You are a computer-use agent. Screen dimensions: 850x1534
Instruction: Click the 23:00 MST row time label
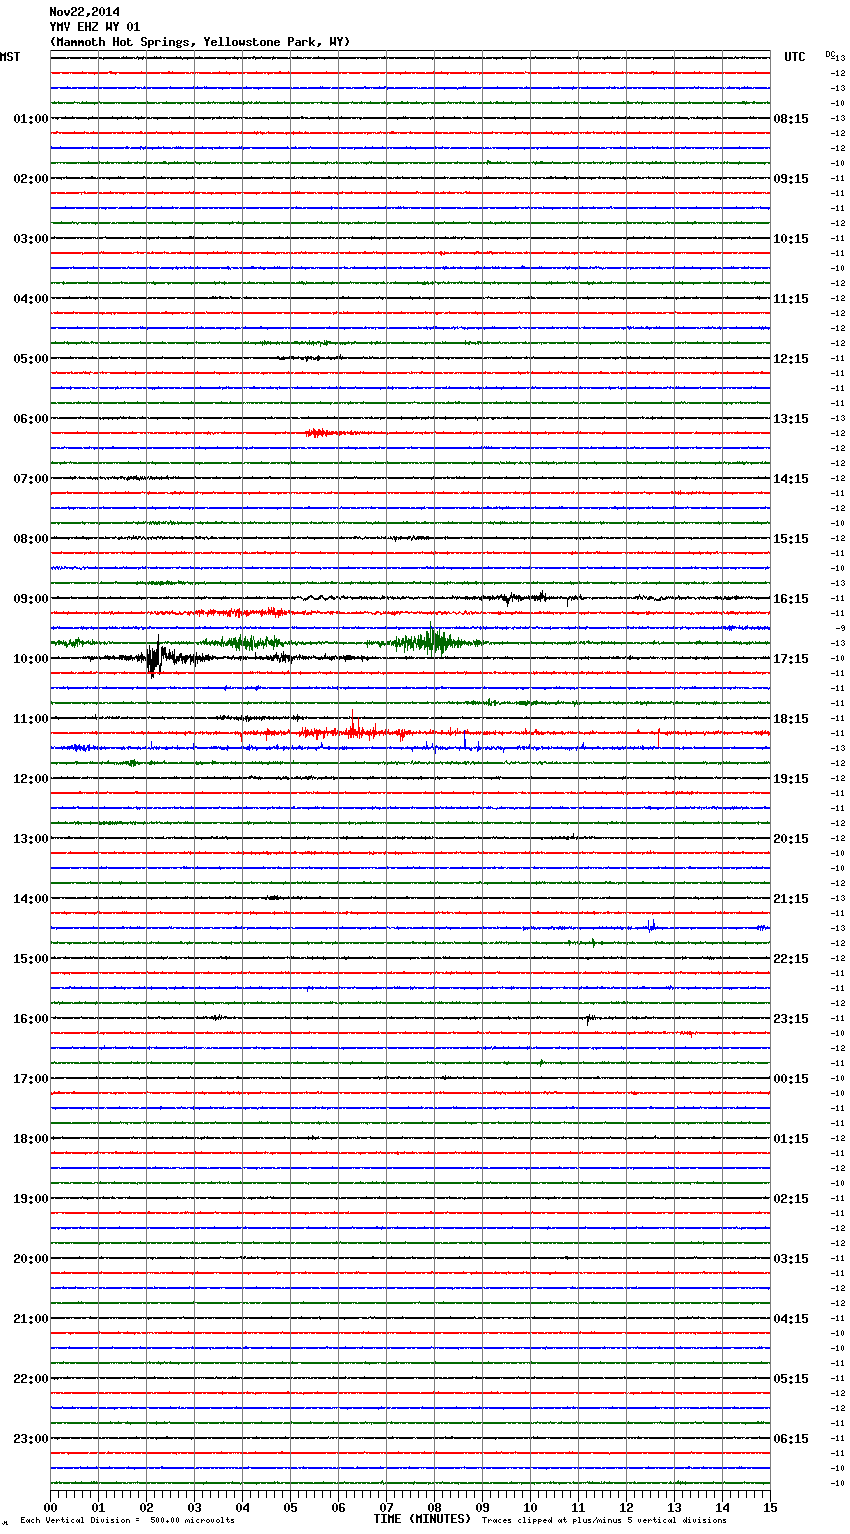(30, 1439)
